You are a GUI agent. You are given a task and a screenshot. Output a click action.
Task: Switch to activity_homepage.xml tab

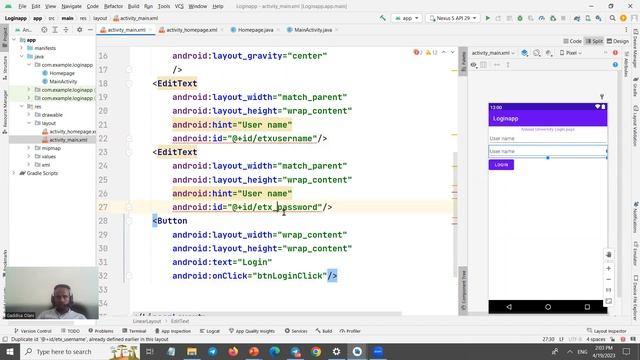[x=191, y=30]
